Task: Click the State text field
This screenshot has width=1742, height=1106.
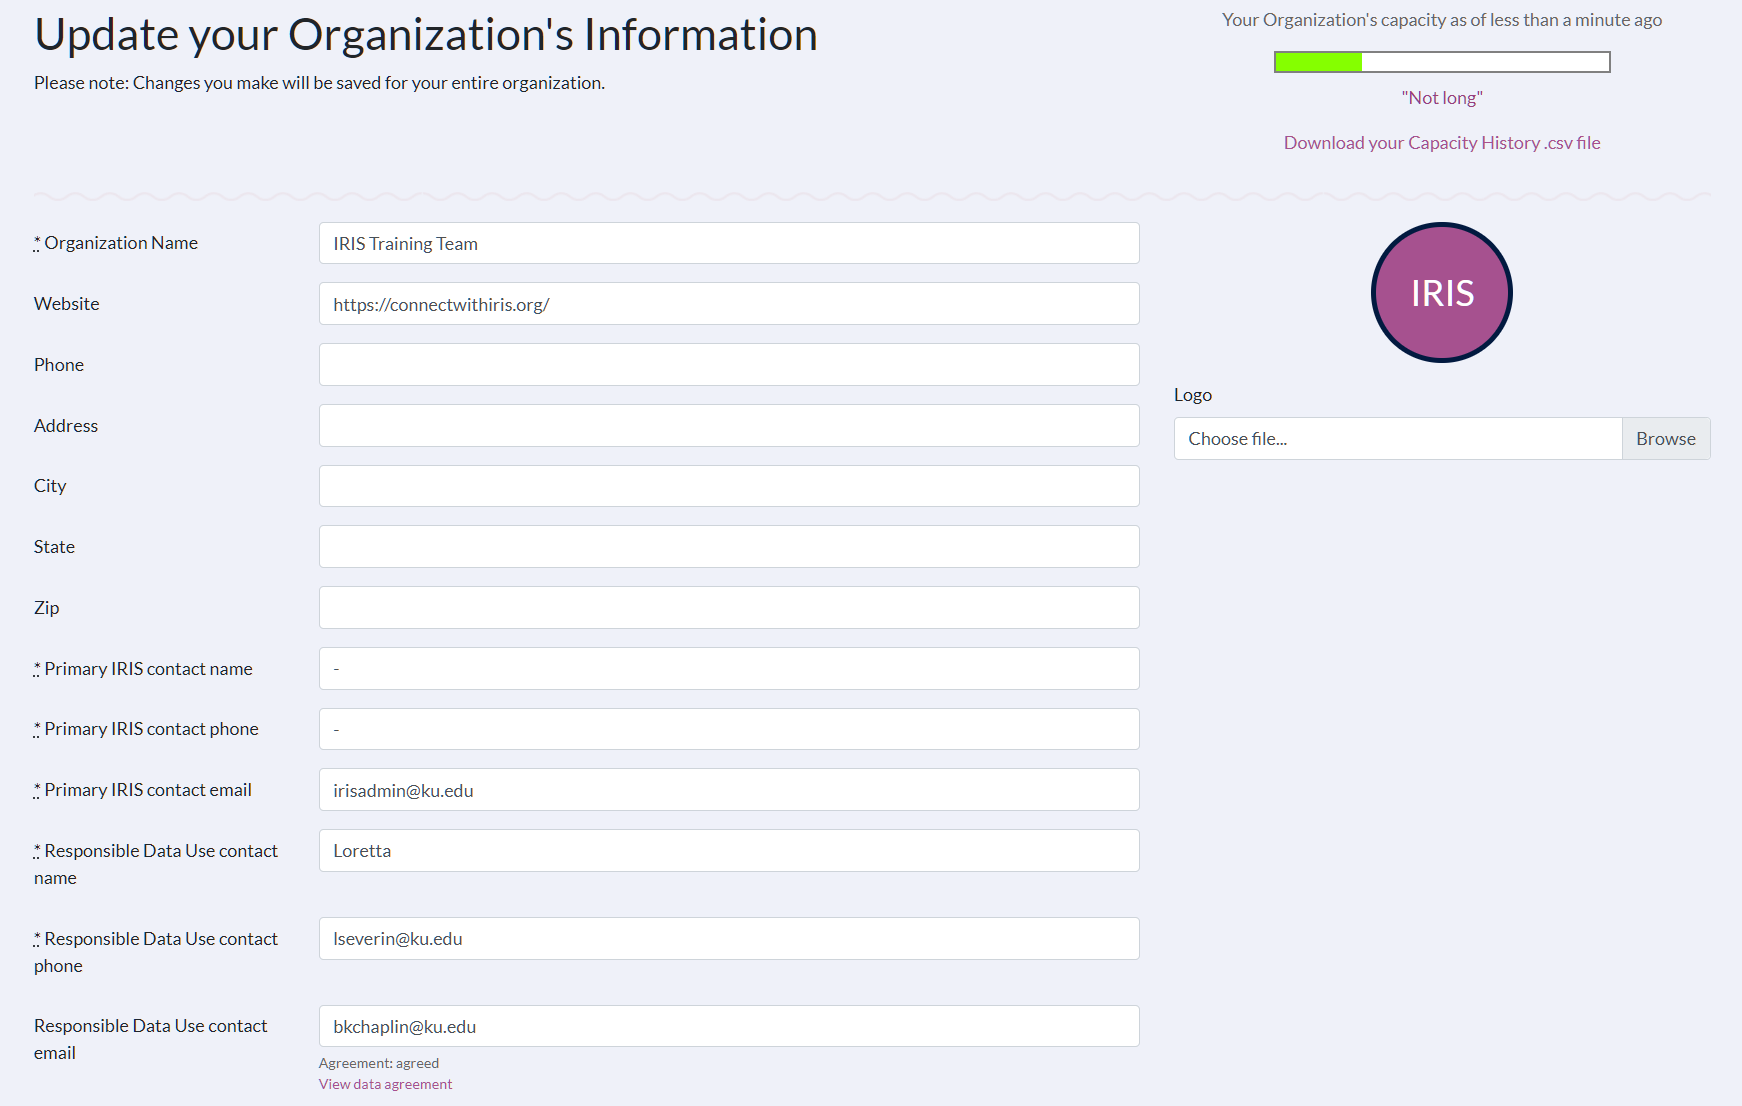Action: (x=728, y=547)
